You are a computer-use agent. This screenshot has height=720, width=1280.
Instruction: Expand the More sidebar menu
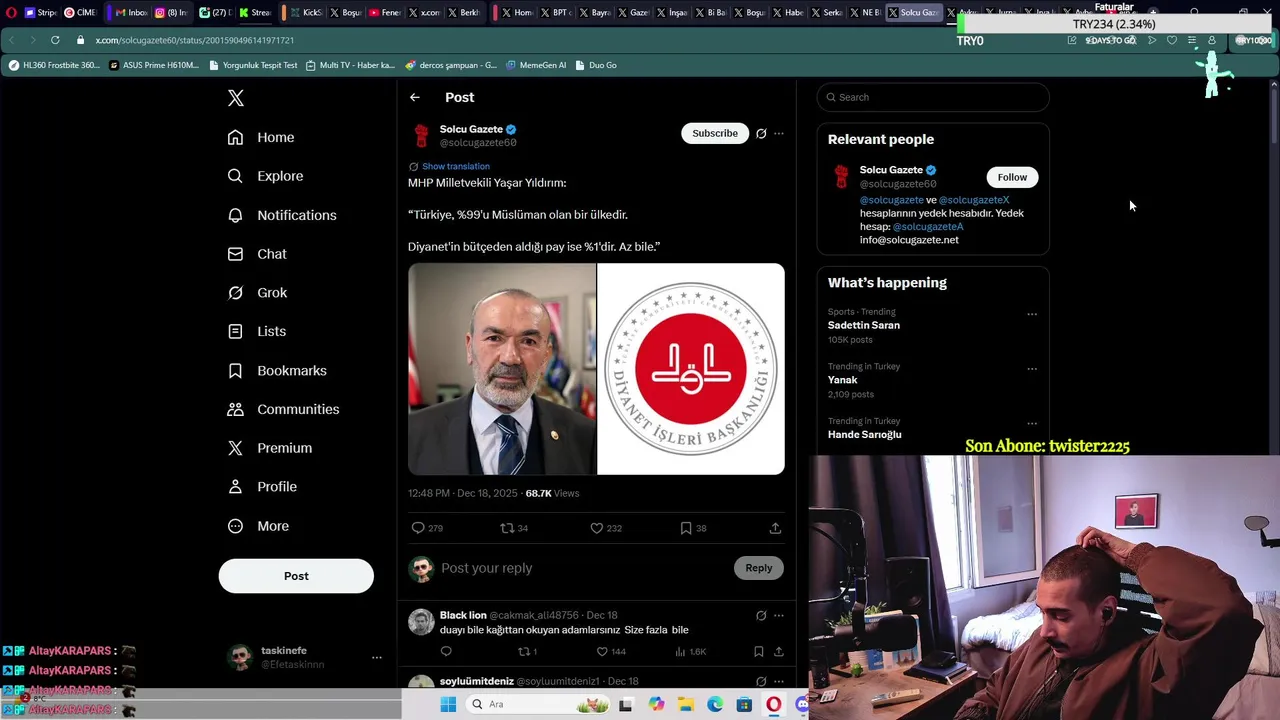pyautogui.click(x=258, y=526)
